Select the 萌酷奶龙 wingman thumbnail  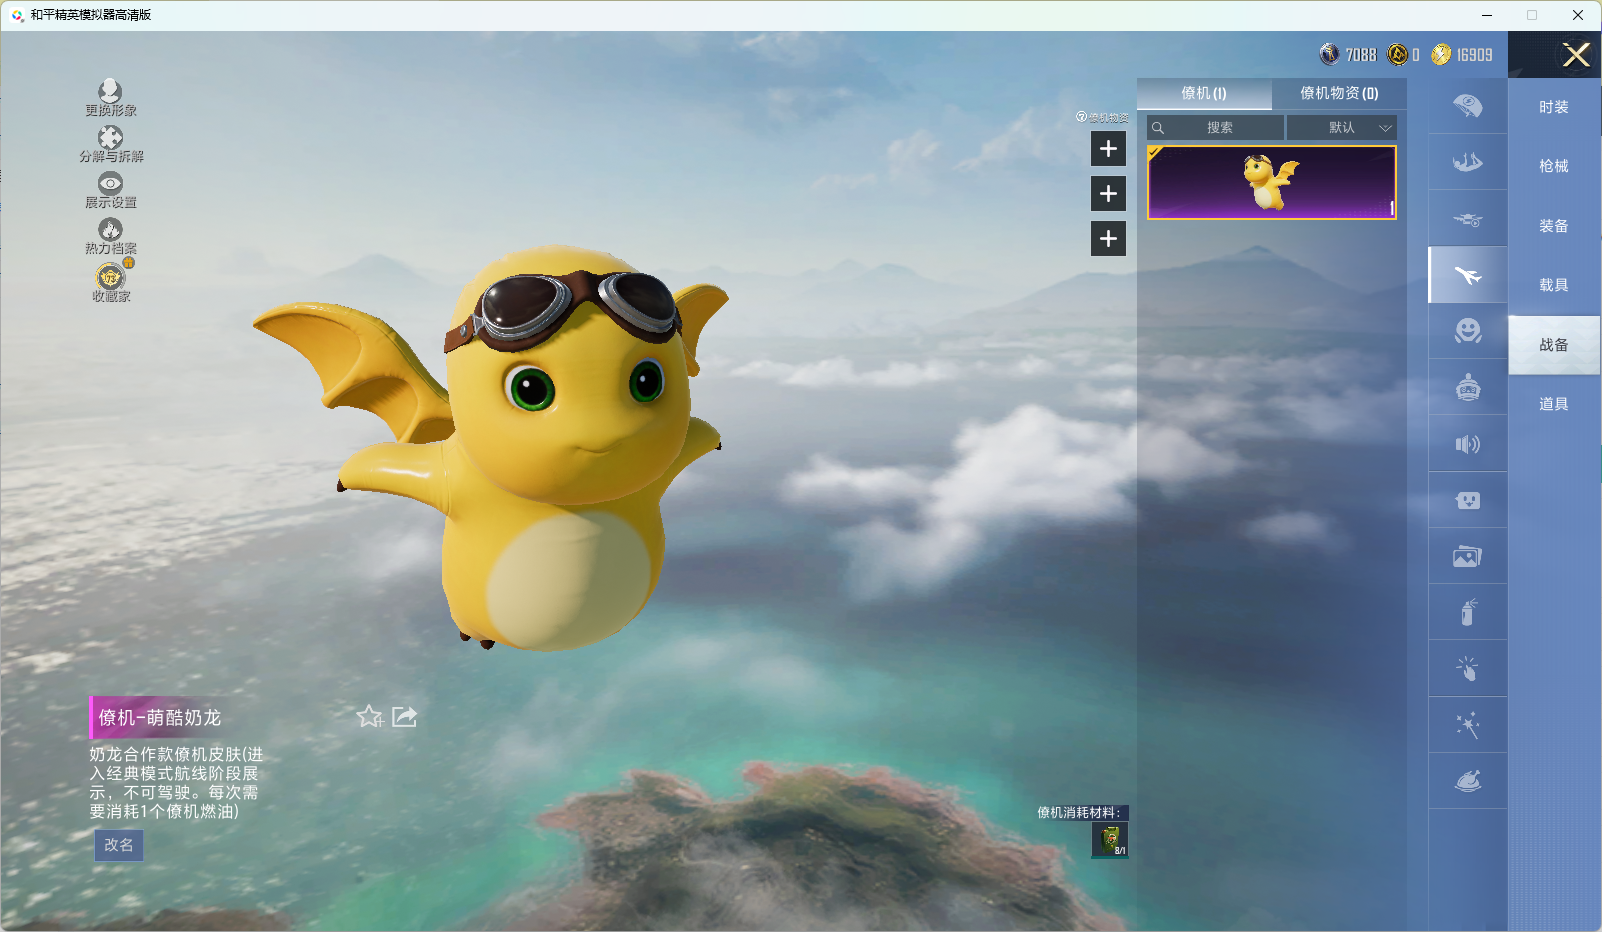[x=1271, y=183]
